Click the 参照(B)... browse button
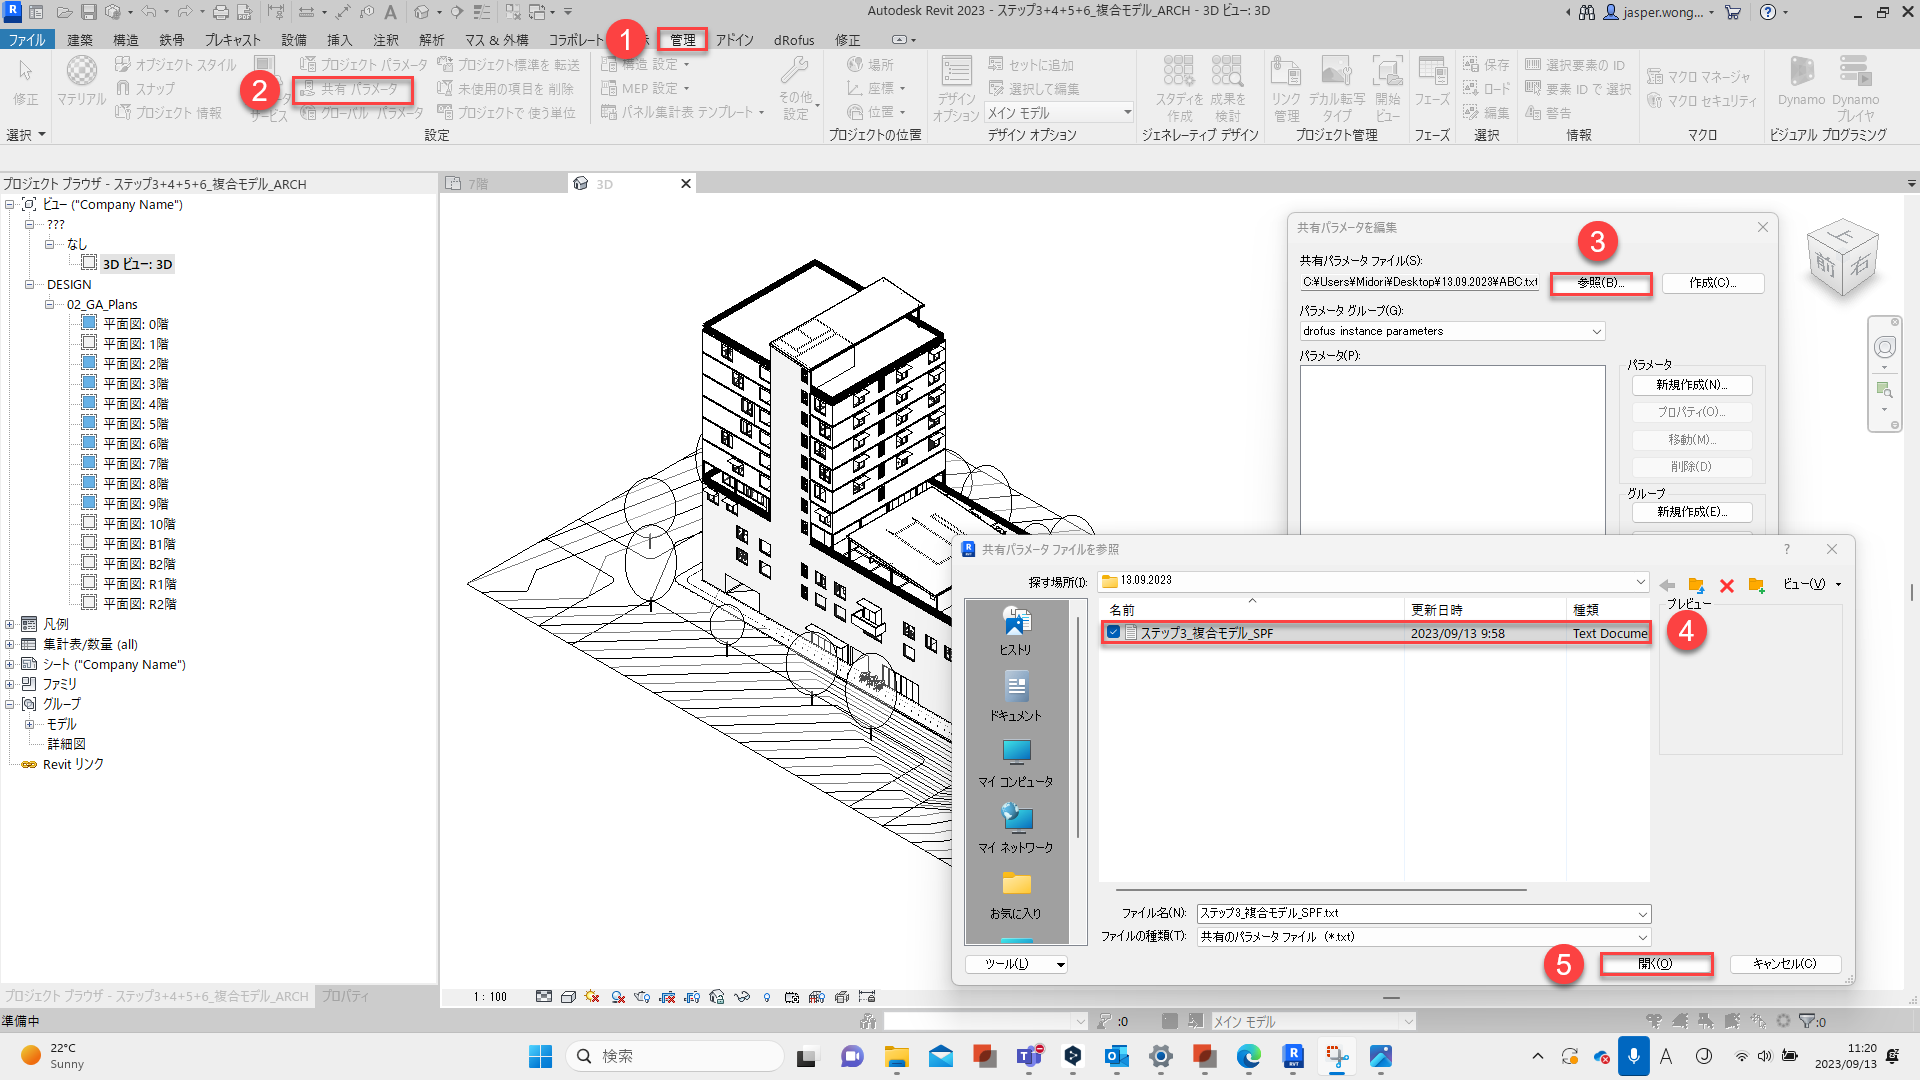1920x1080 pixels. 1600,283
